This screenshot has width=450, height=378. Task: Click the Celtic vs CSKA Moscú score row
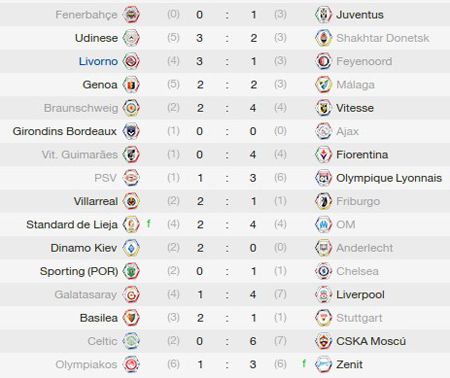225,341
